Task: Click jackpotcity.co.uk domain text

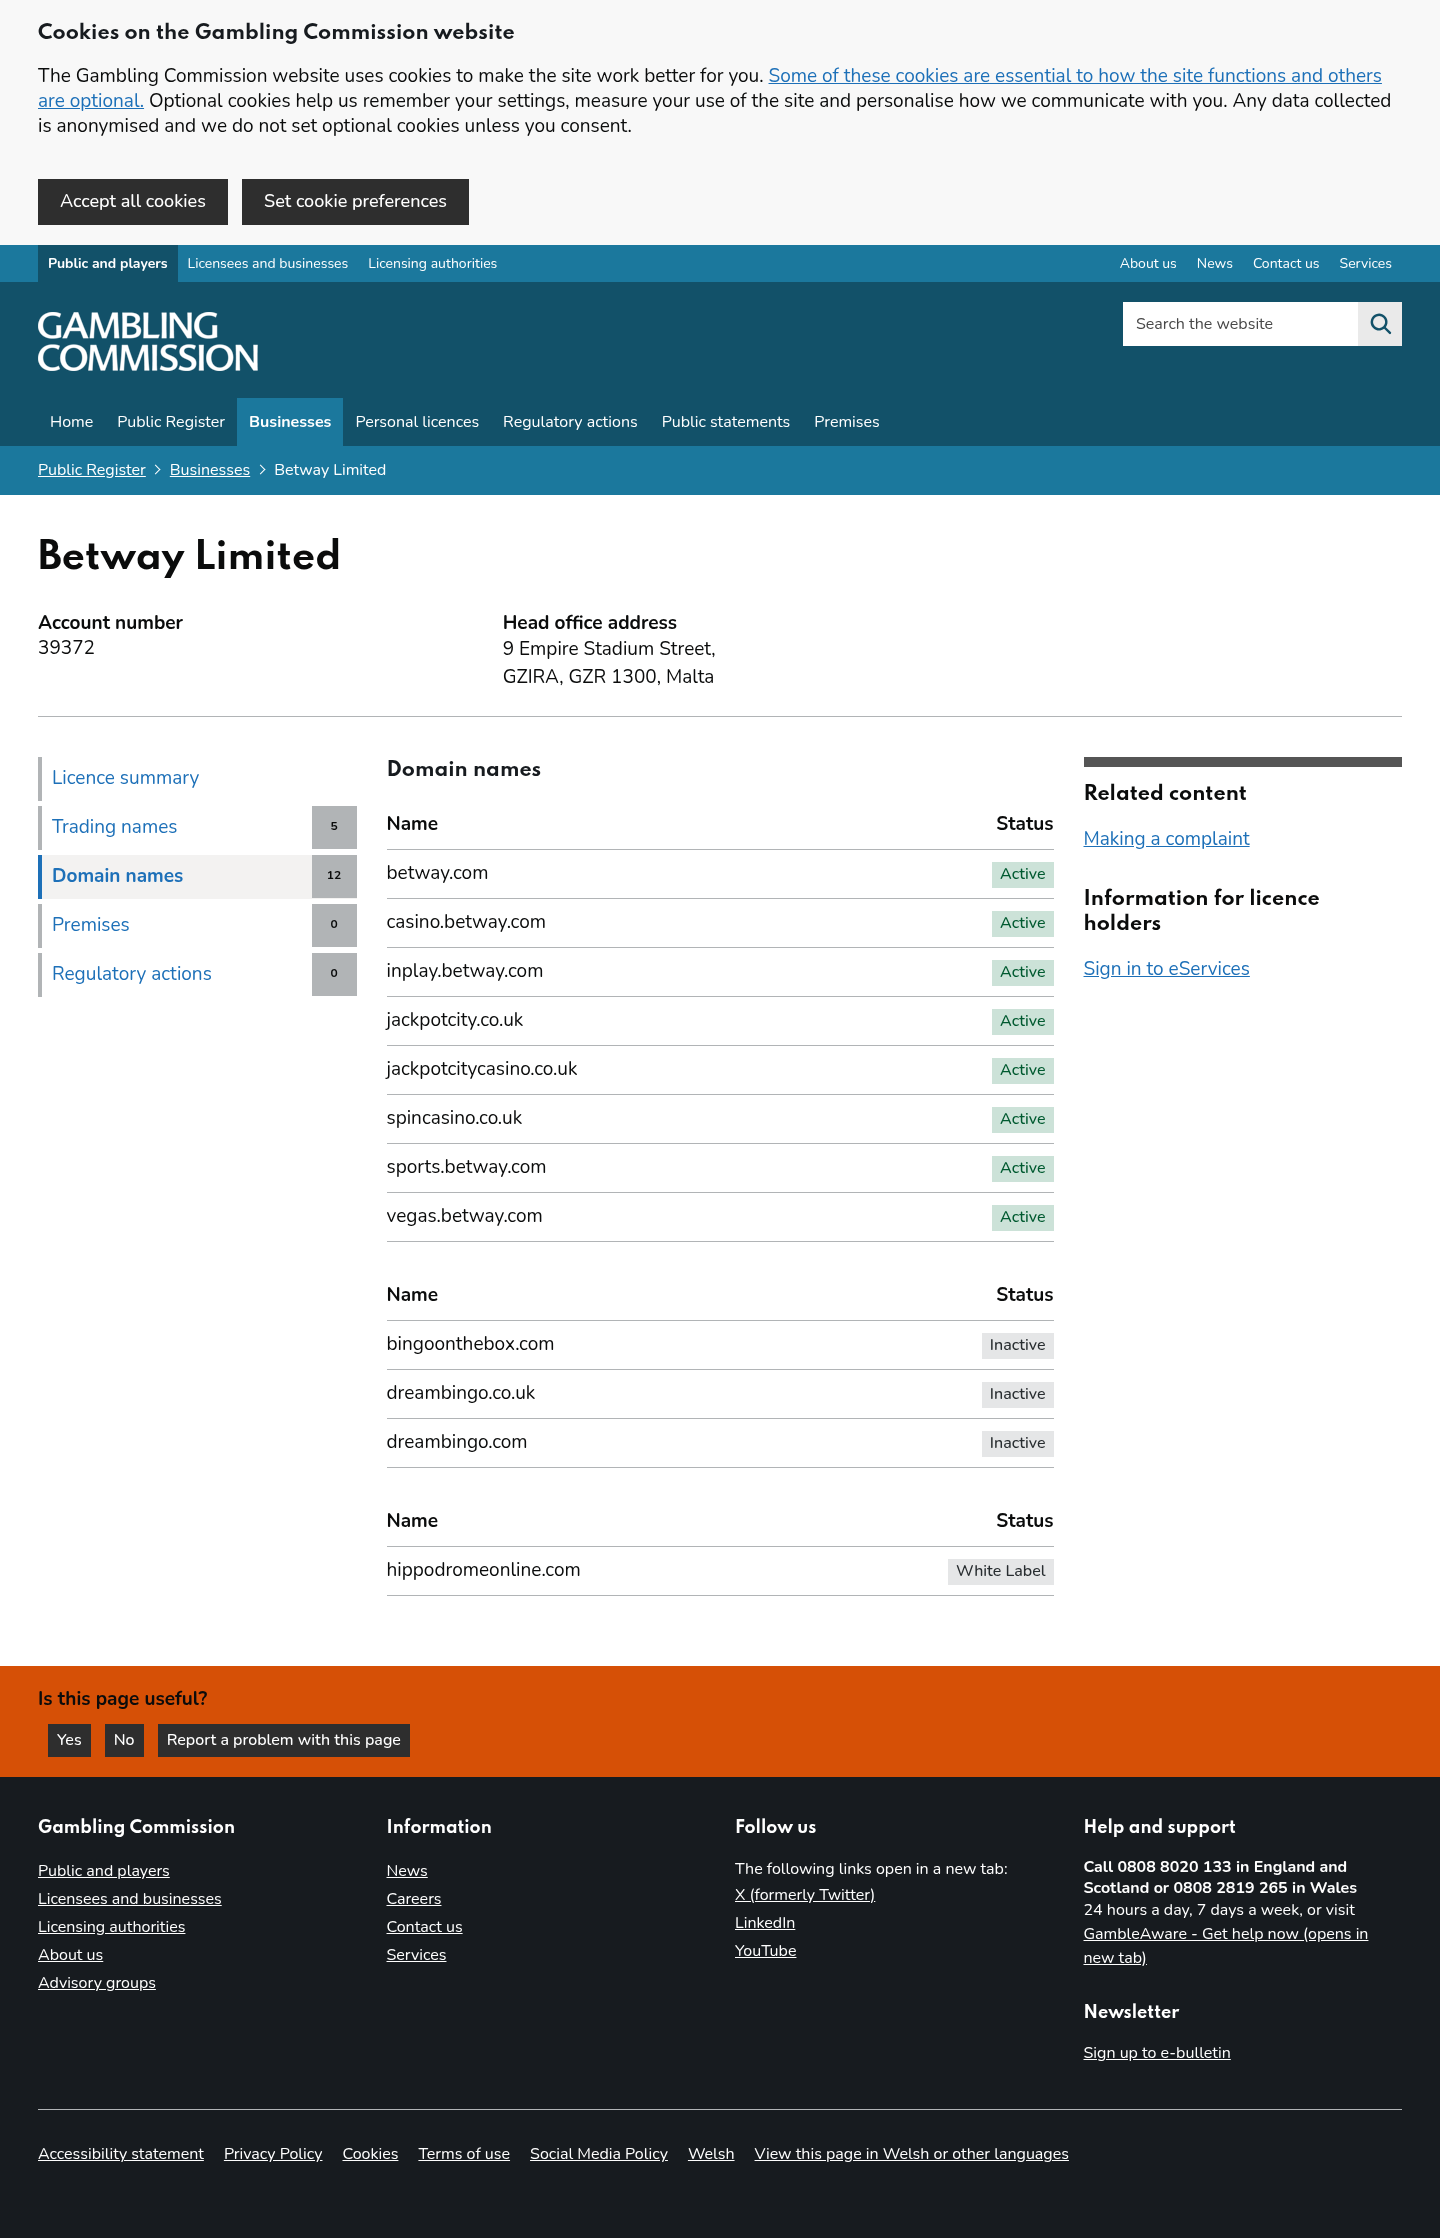Action: [455, 1020]
